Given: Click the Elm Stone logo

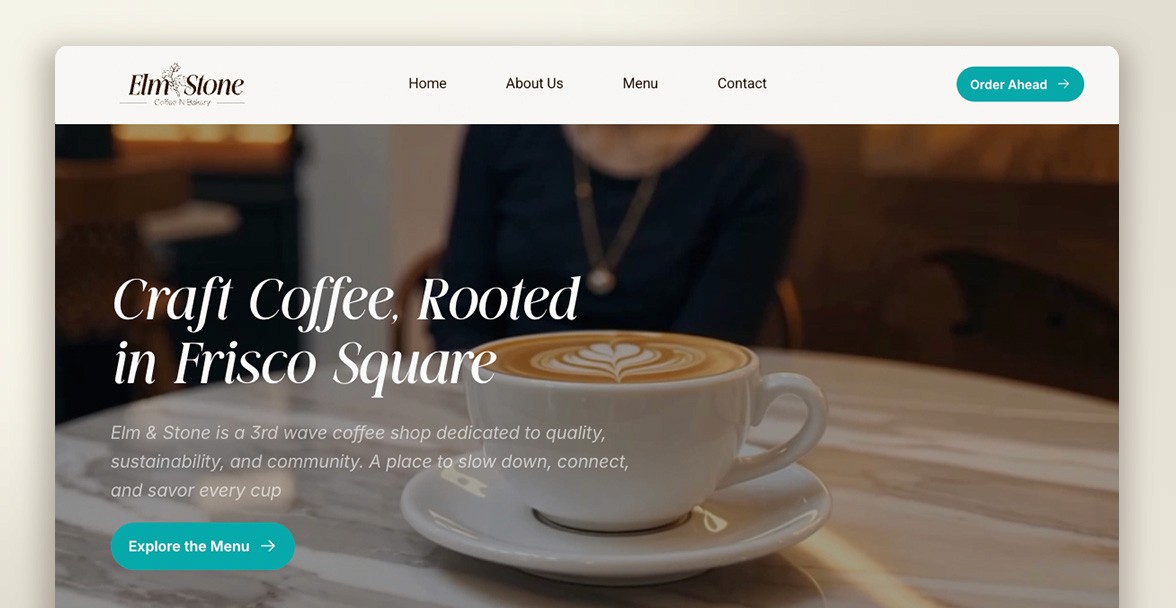Looking at the screenshot, I should 182,84.
